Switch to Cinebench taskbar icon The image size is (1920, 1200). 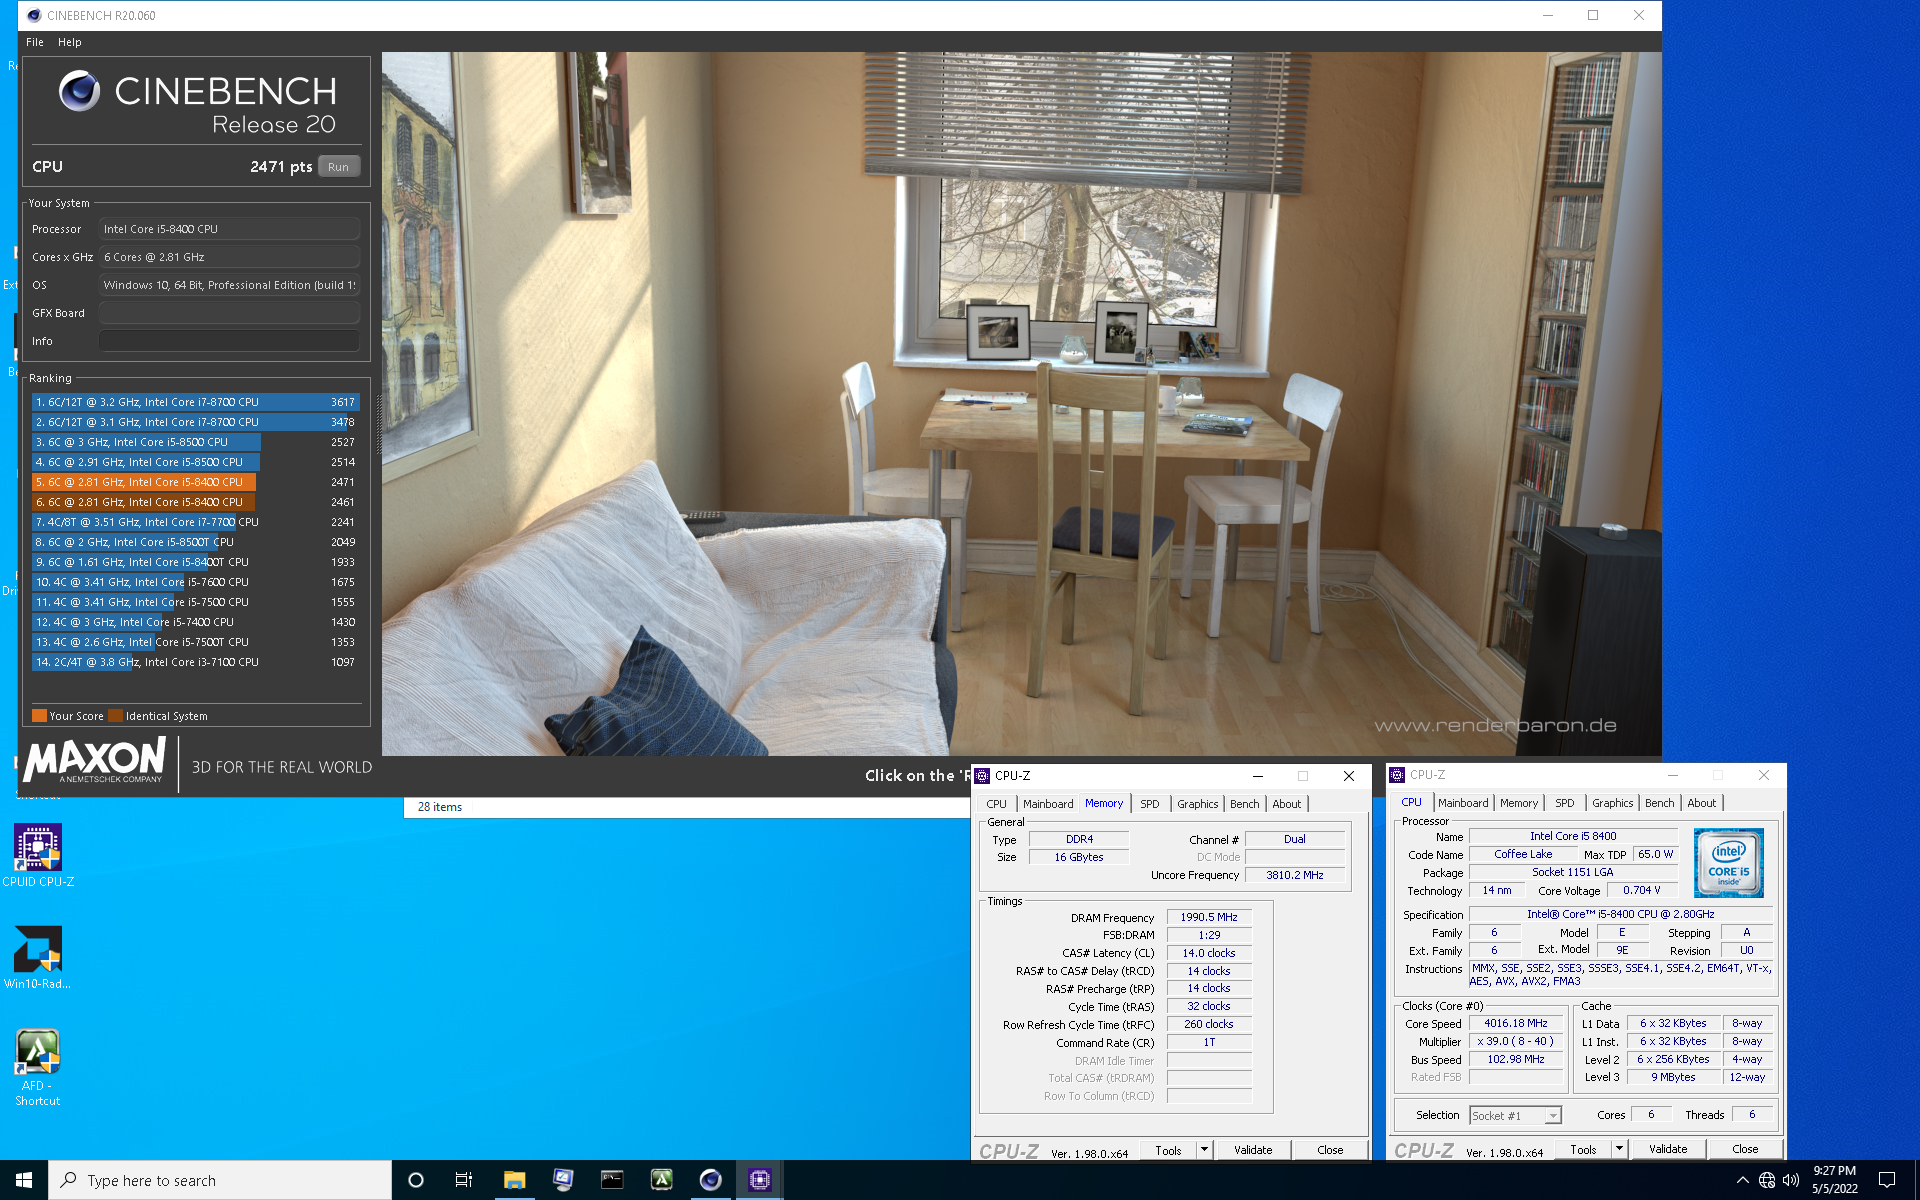[710, 1180]
